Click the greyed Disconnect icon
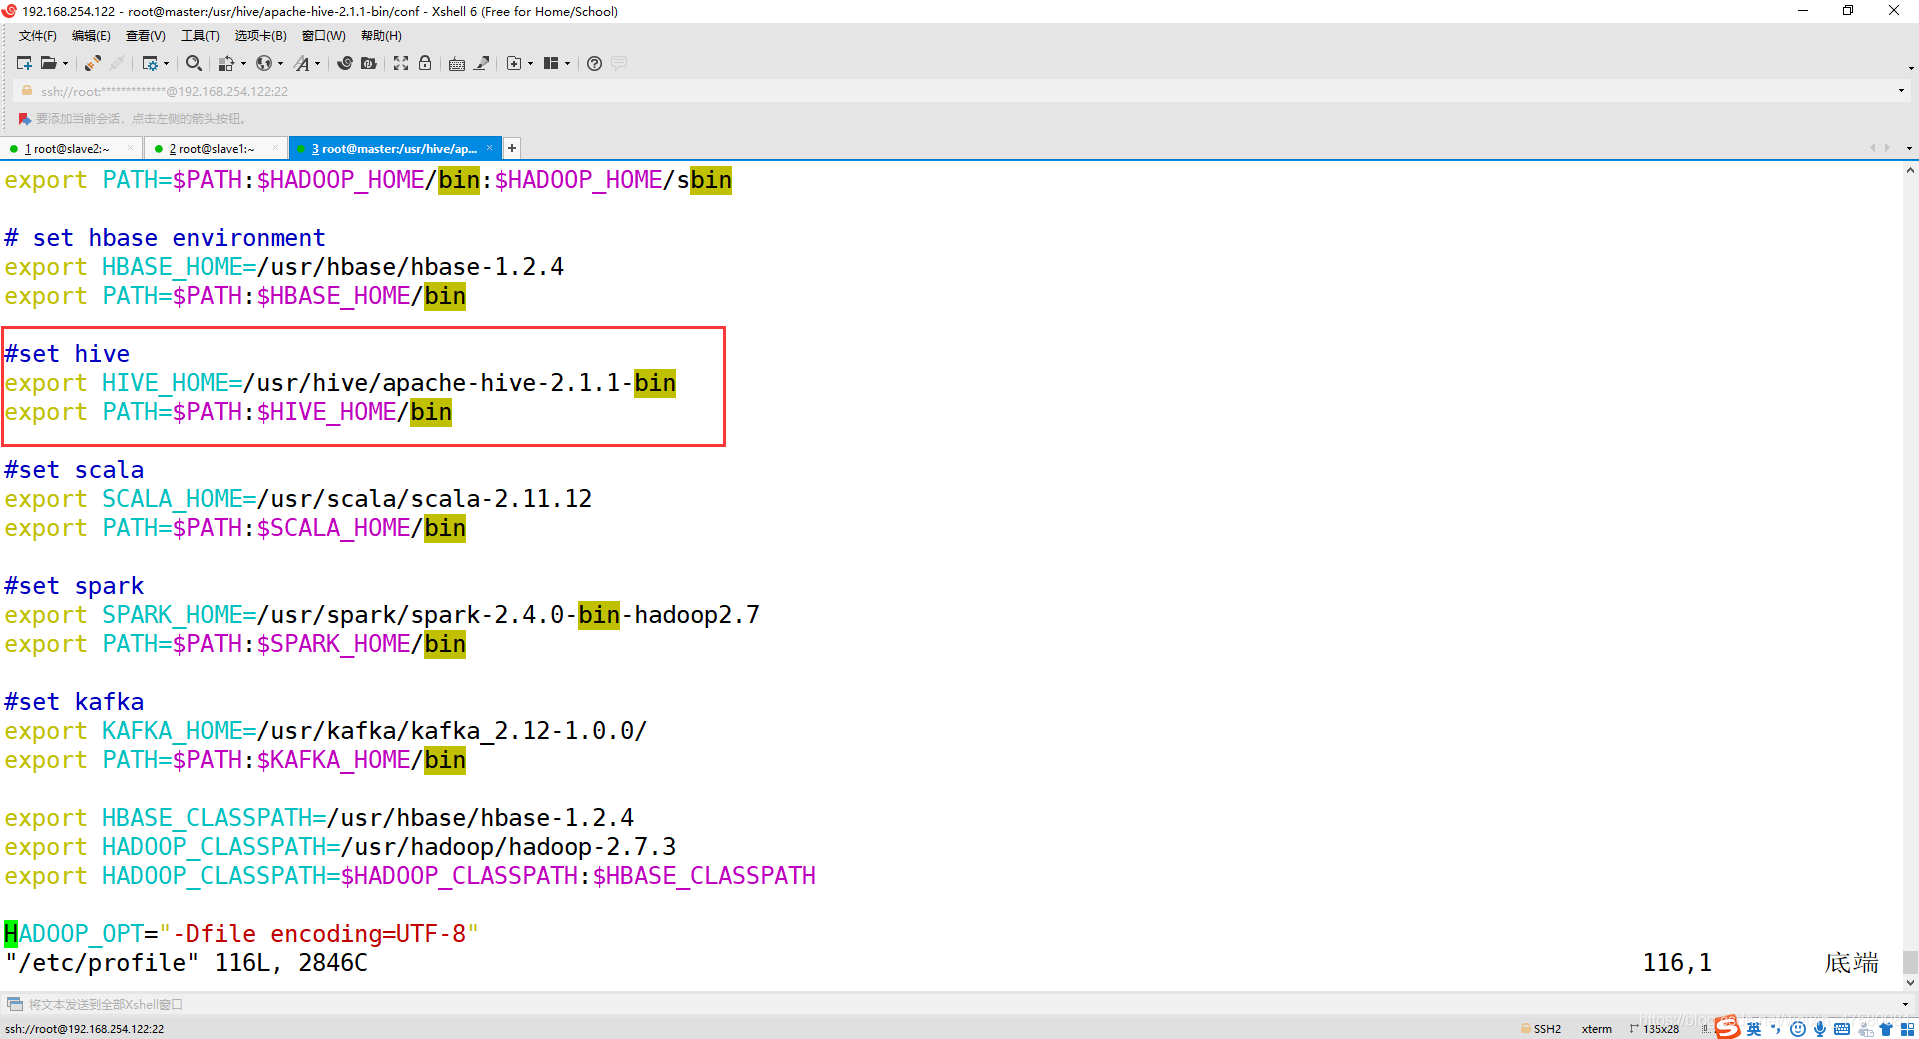The width and height of the screenshot is (1919, 1039). click(x=117, y=63)
